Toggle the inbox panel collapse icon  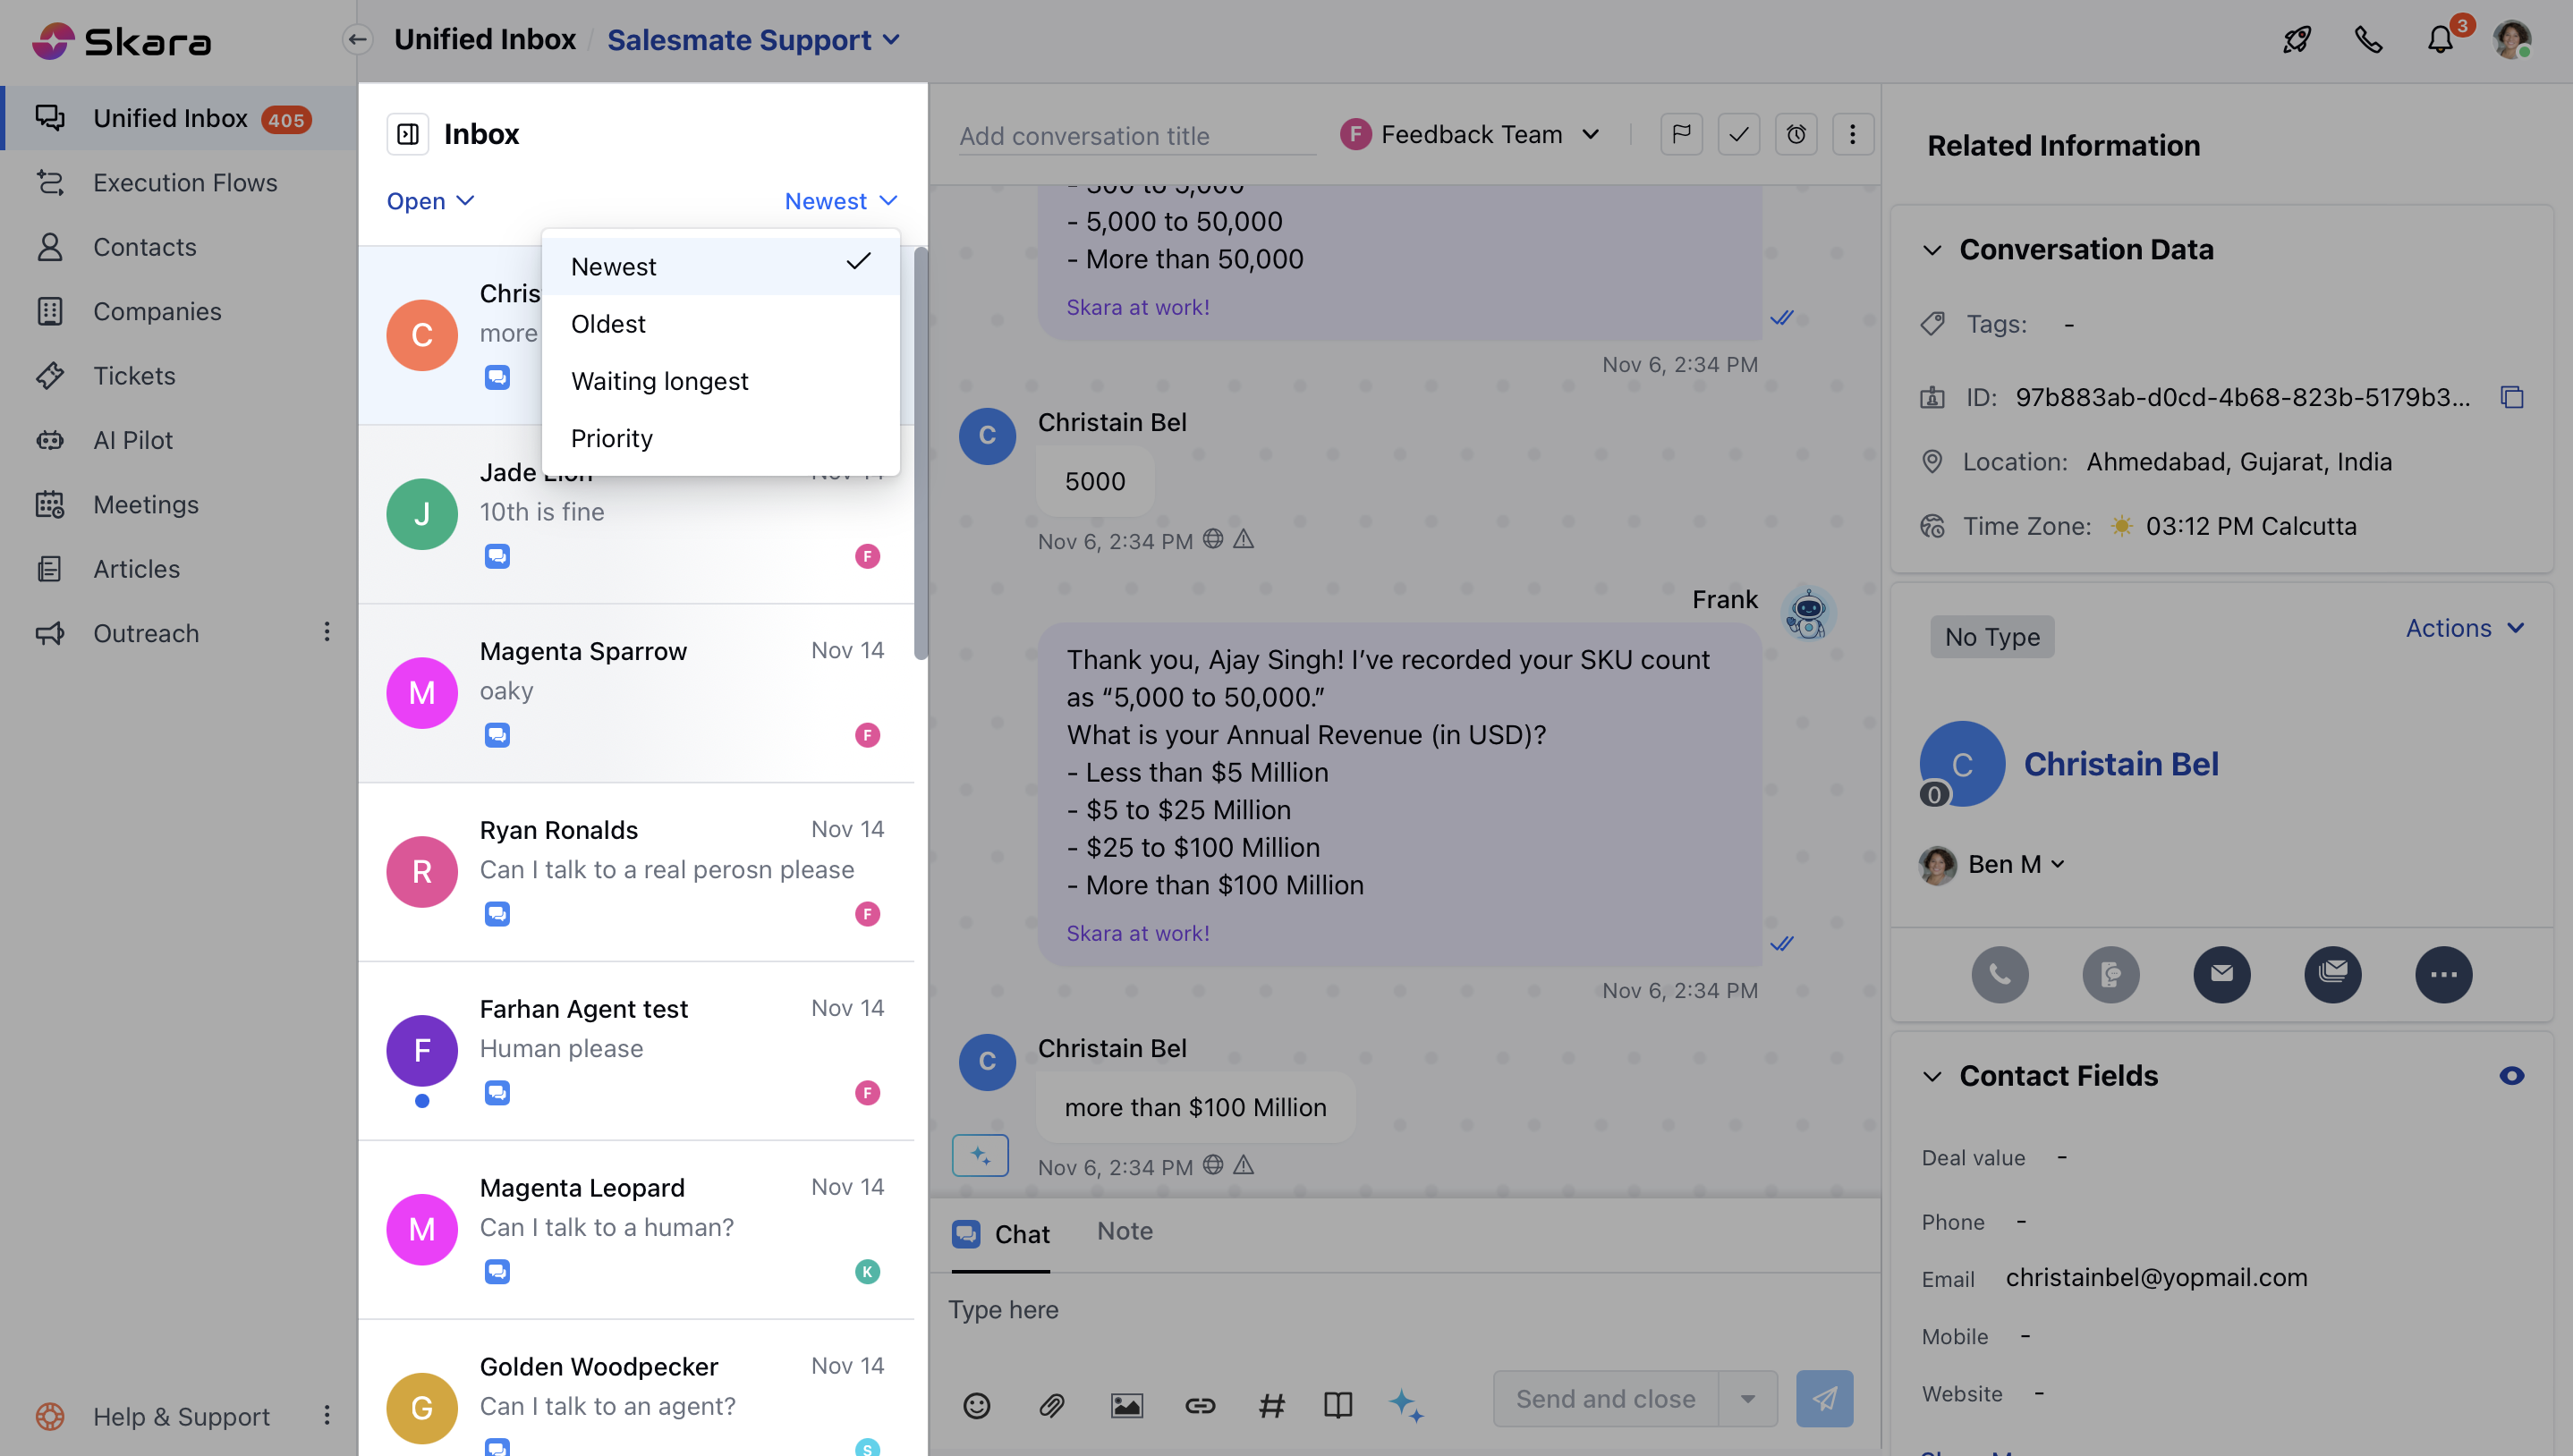coord(408,134)
